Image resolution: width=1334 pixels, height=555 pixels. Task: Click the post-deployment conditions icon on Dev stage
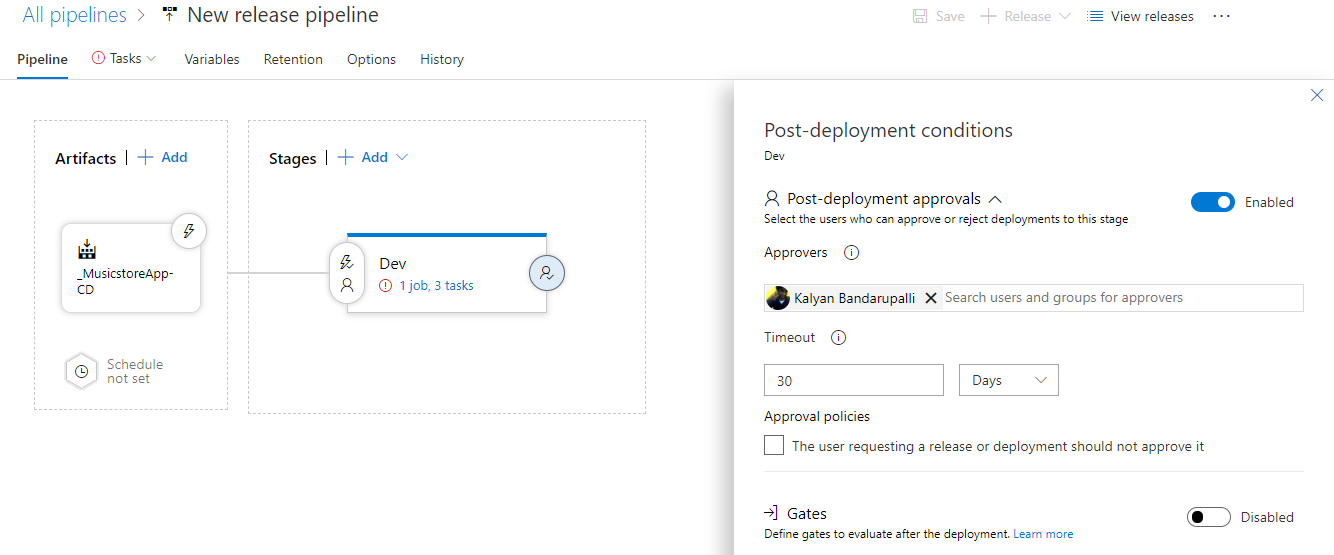547,272
